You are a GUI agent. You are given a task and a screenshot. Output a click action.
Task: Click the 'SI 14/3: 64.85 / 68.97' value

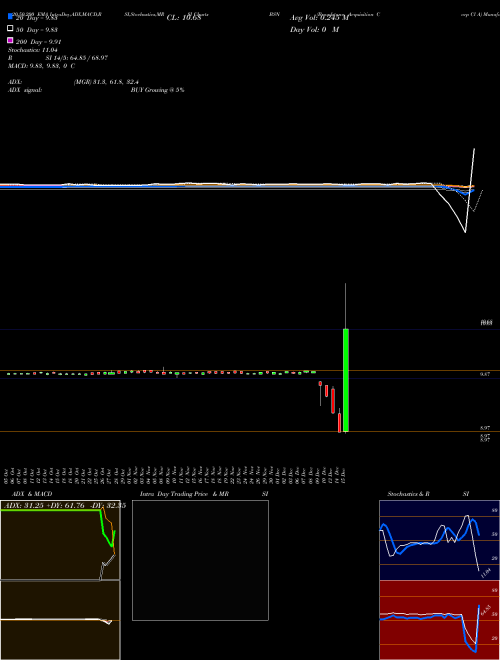(77, 58)
